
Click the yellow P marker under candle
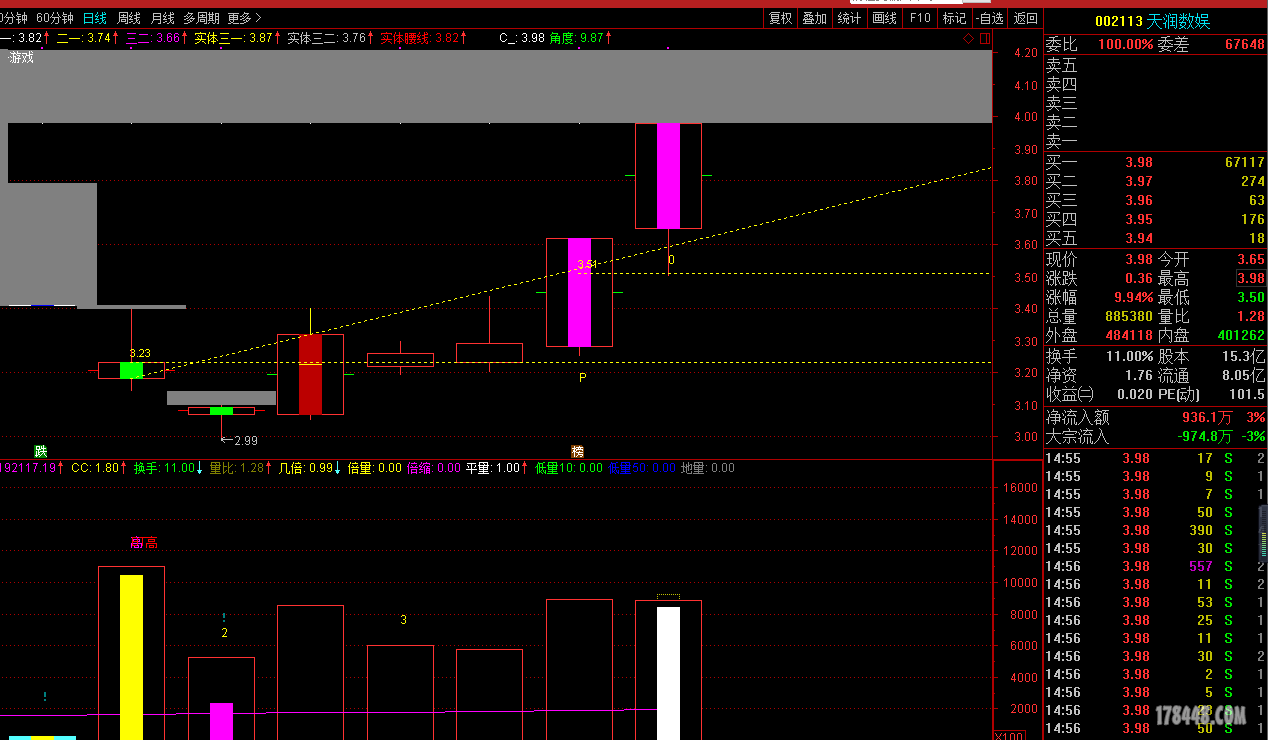tap(582, 378)
